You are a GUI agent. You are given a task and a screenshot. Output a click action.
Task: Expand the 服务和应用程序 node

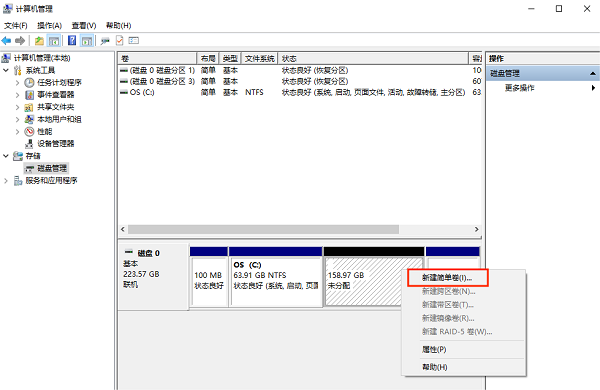(x=6, y=181)
